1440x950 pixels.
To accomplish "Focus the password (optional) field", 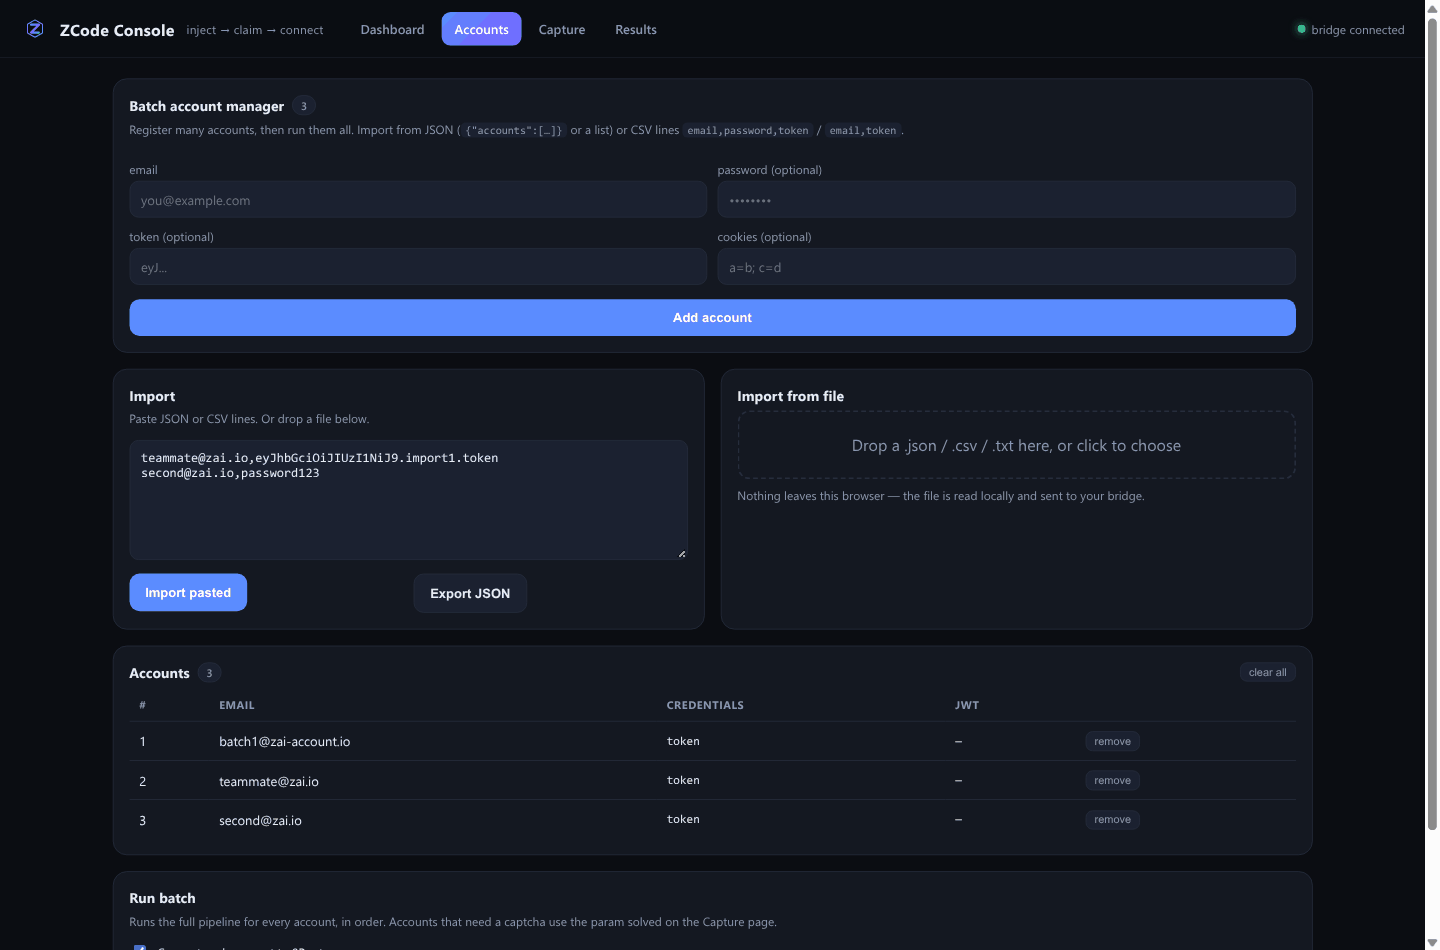I will 1006,200.
